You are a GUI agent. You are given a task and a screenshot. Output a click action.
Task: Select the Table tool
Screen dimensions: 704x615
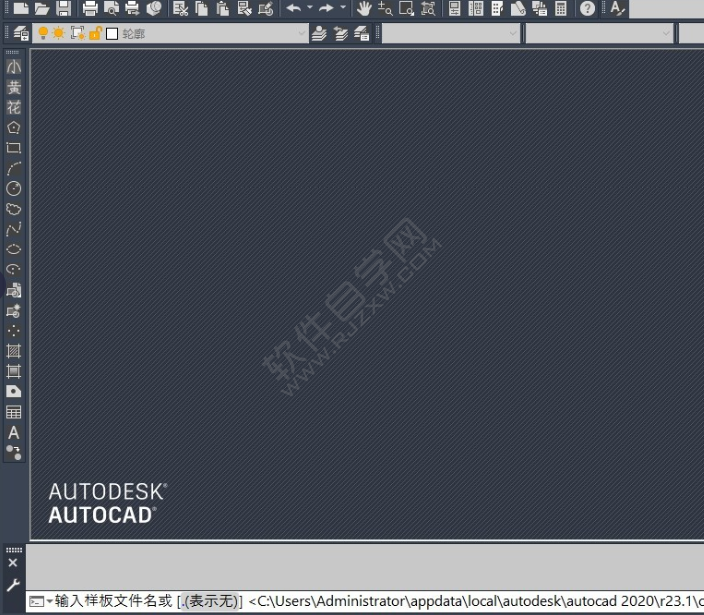14,412
